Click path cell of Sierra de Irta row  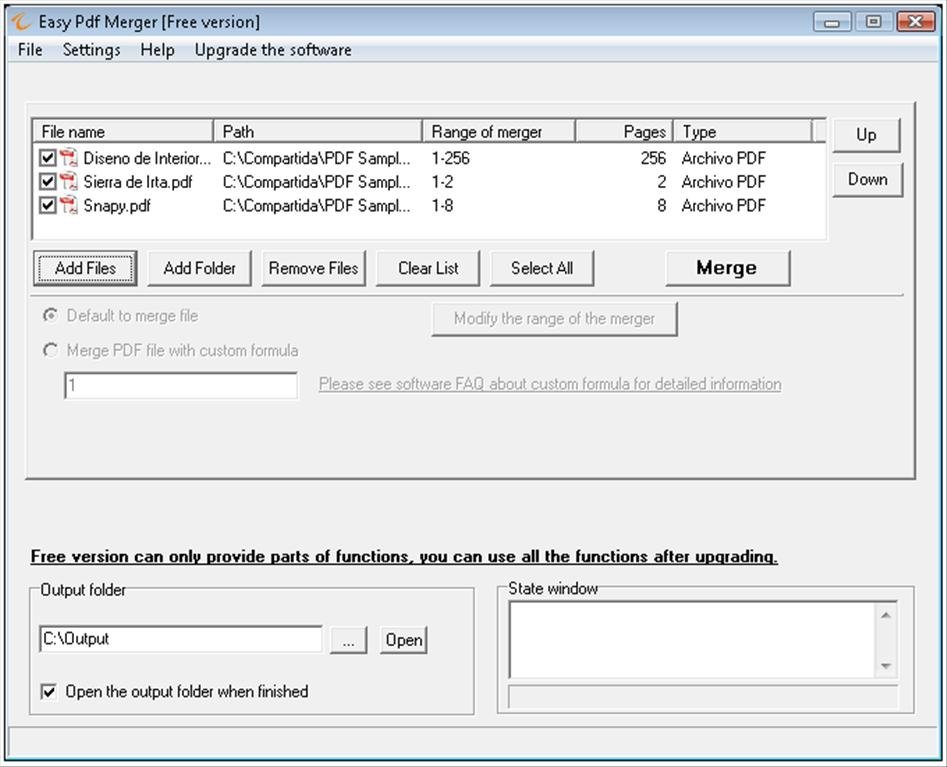(x=316, y=182)
